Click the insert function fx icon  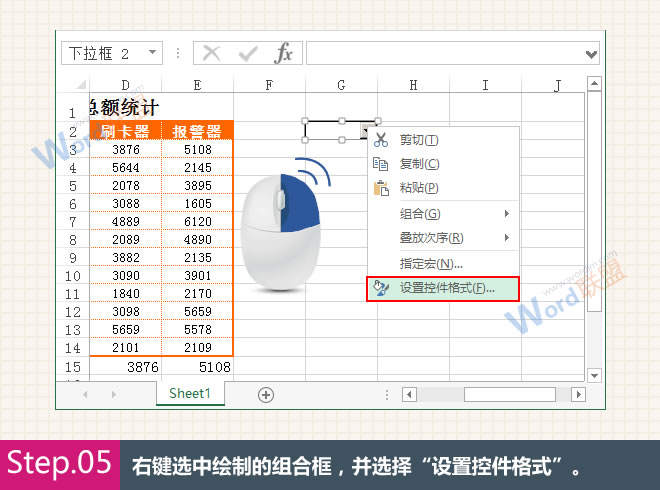point(284,53)
